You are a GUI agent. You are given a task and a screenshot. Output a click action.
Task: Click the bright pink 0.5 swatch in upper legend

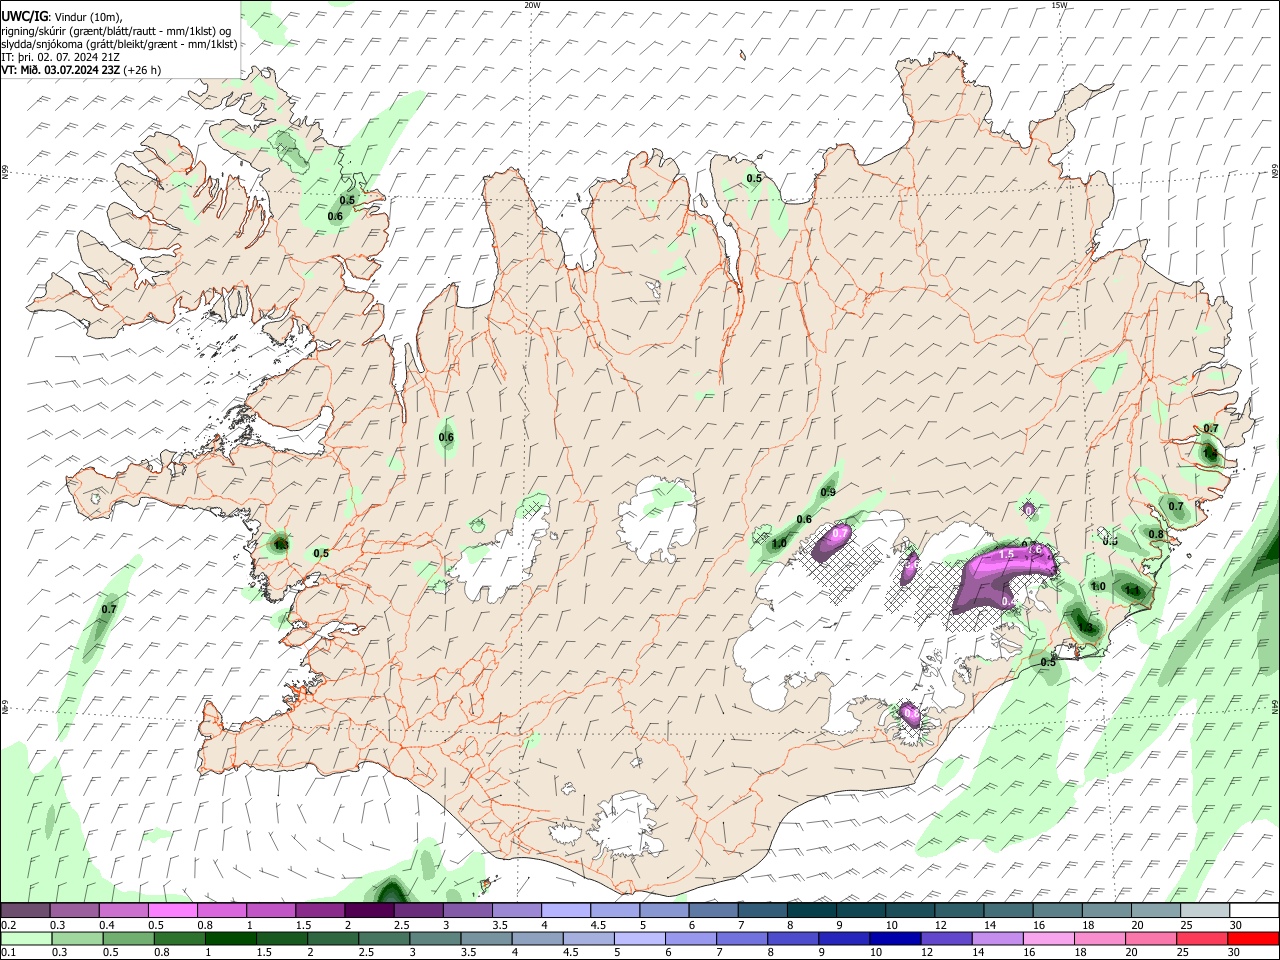pyautogui.click(x=173, y=911)
